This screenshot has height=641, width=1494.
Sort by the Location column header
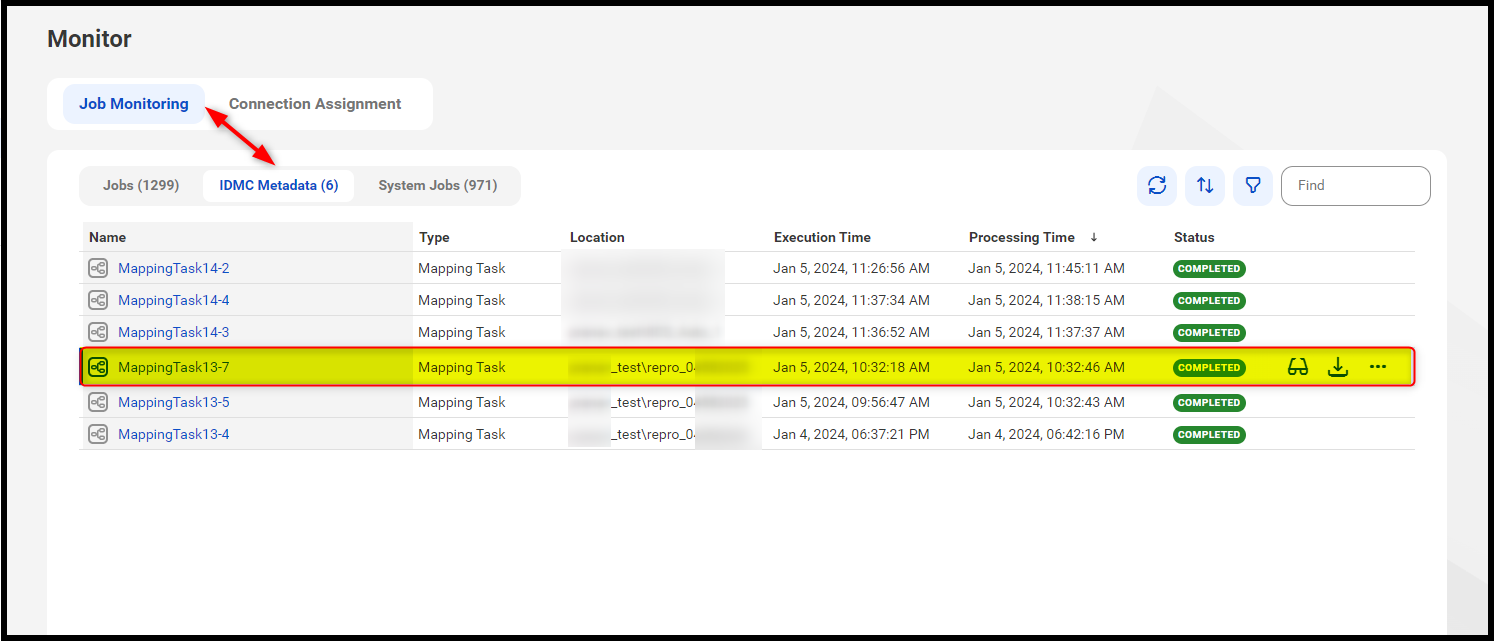point(597,237)
